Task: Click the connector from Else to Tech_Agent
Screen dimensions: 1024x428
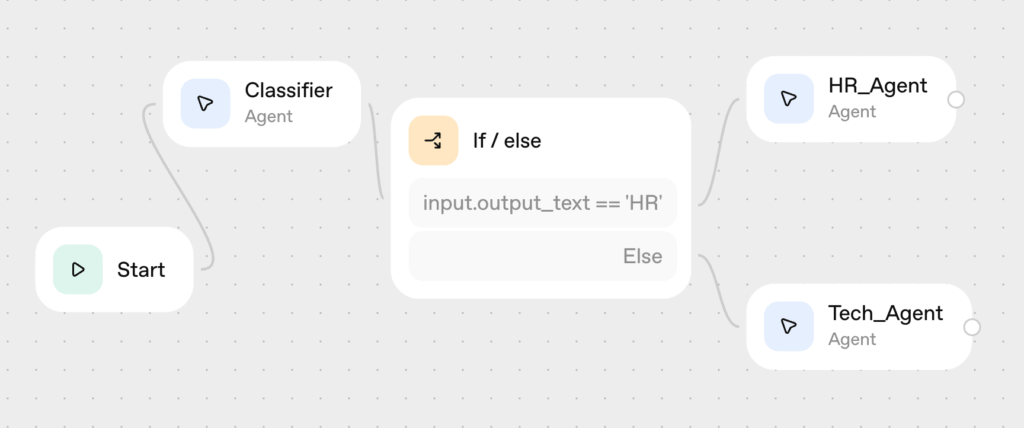Action: pos(722,292)
